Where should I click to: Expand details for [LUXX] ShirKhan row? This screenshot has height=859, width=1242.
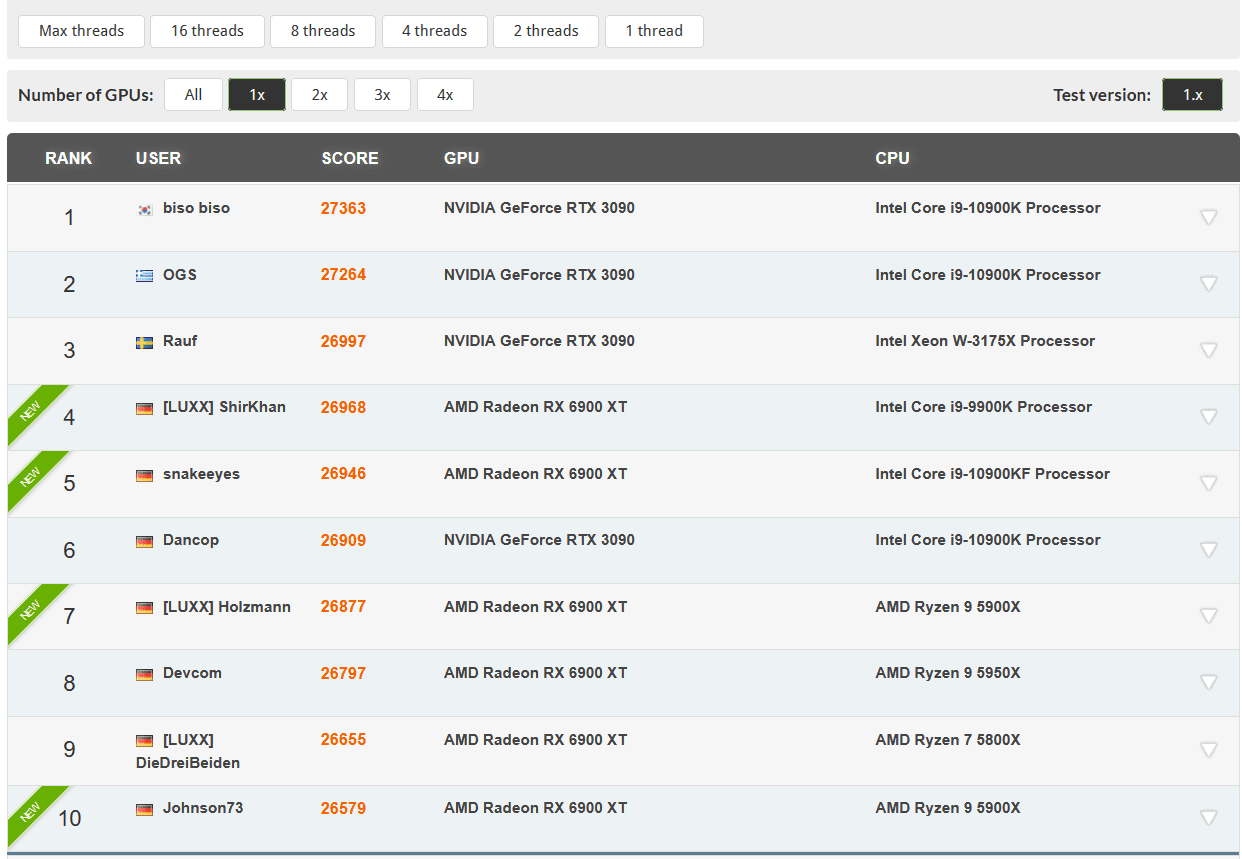[x=1208, y=417]
